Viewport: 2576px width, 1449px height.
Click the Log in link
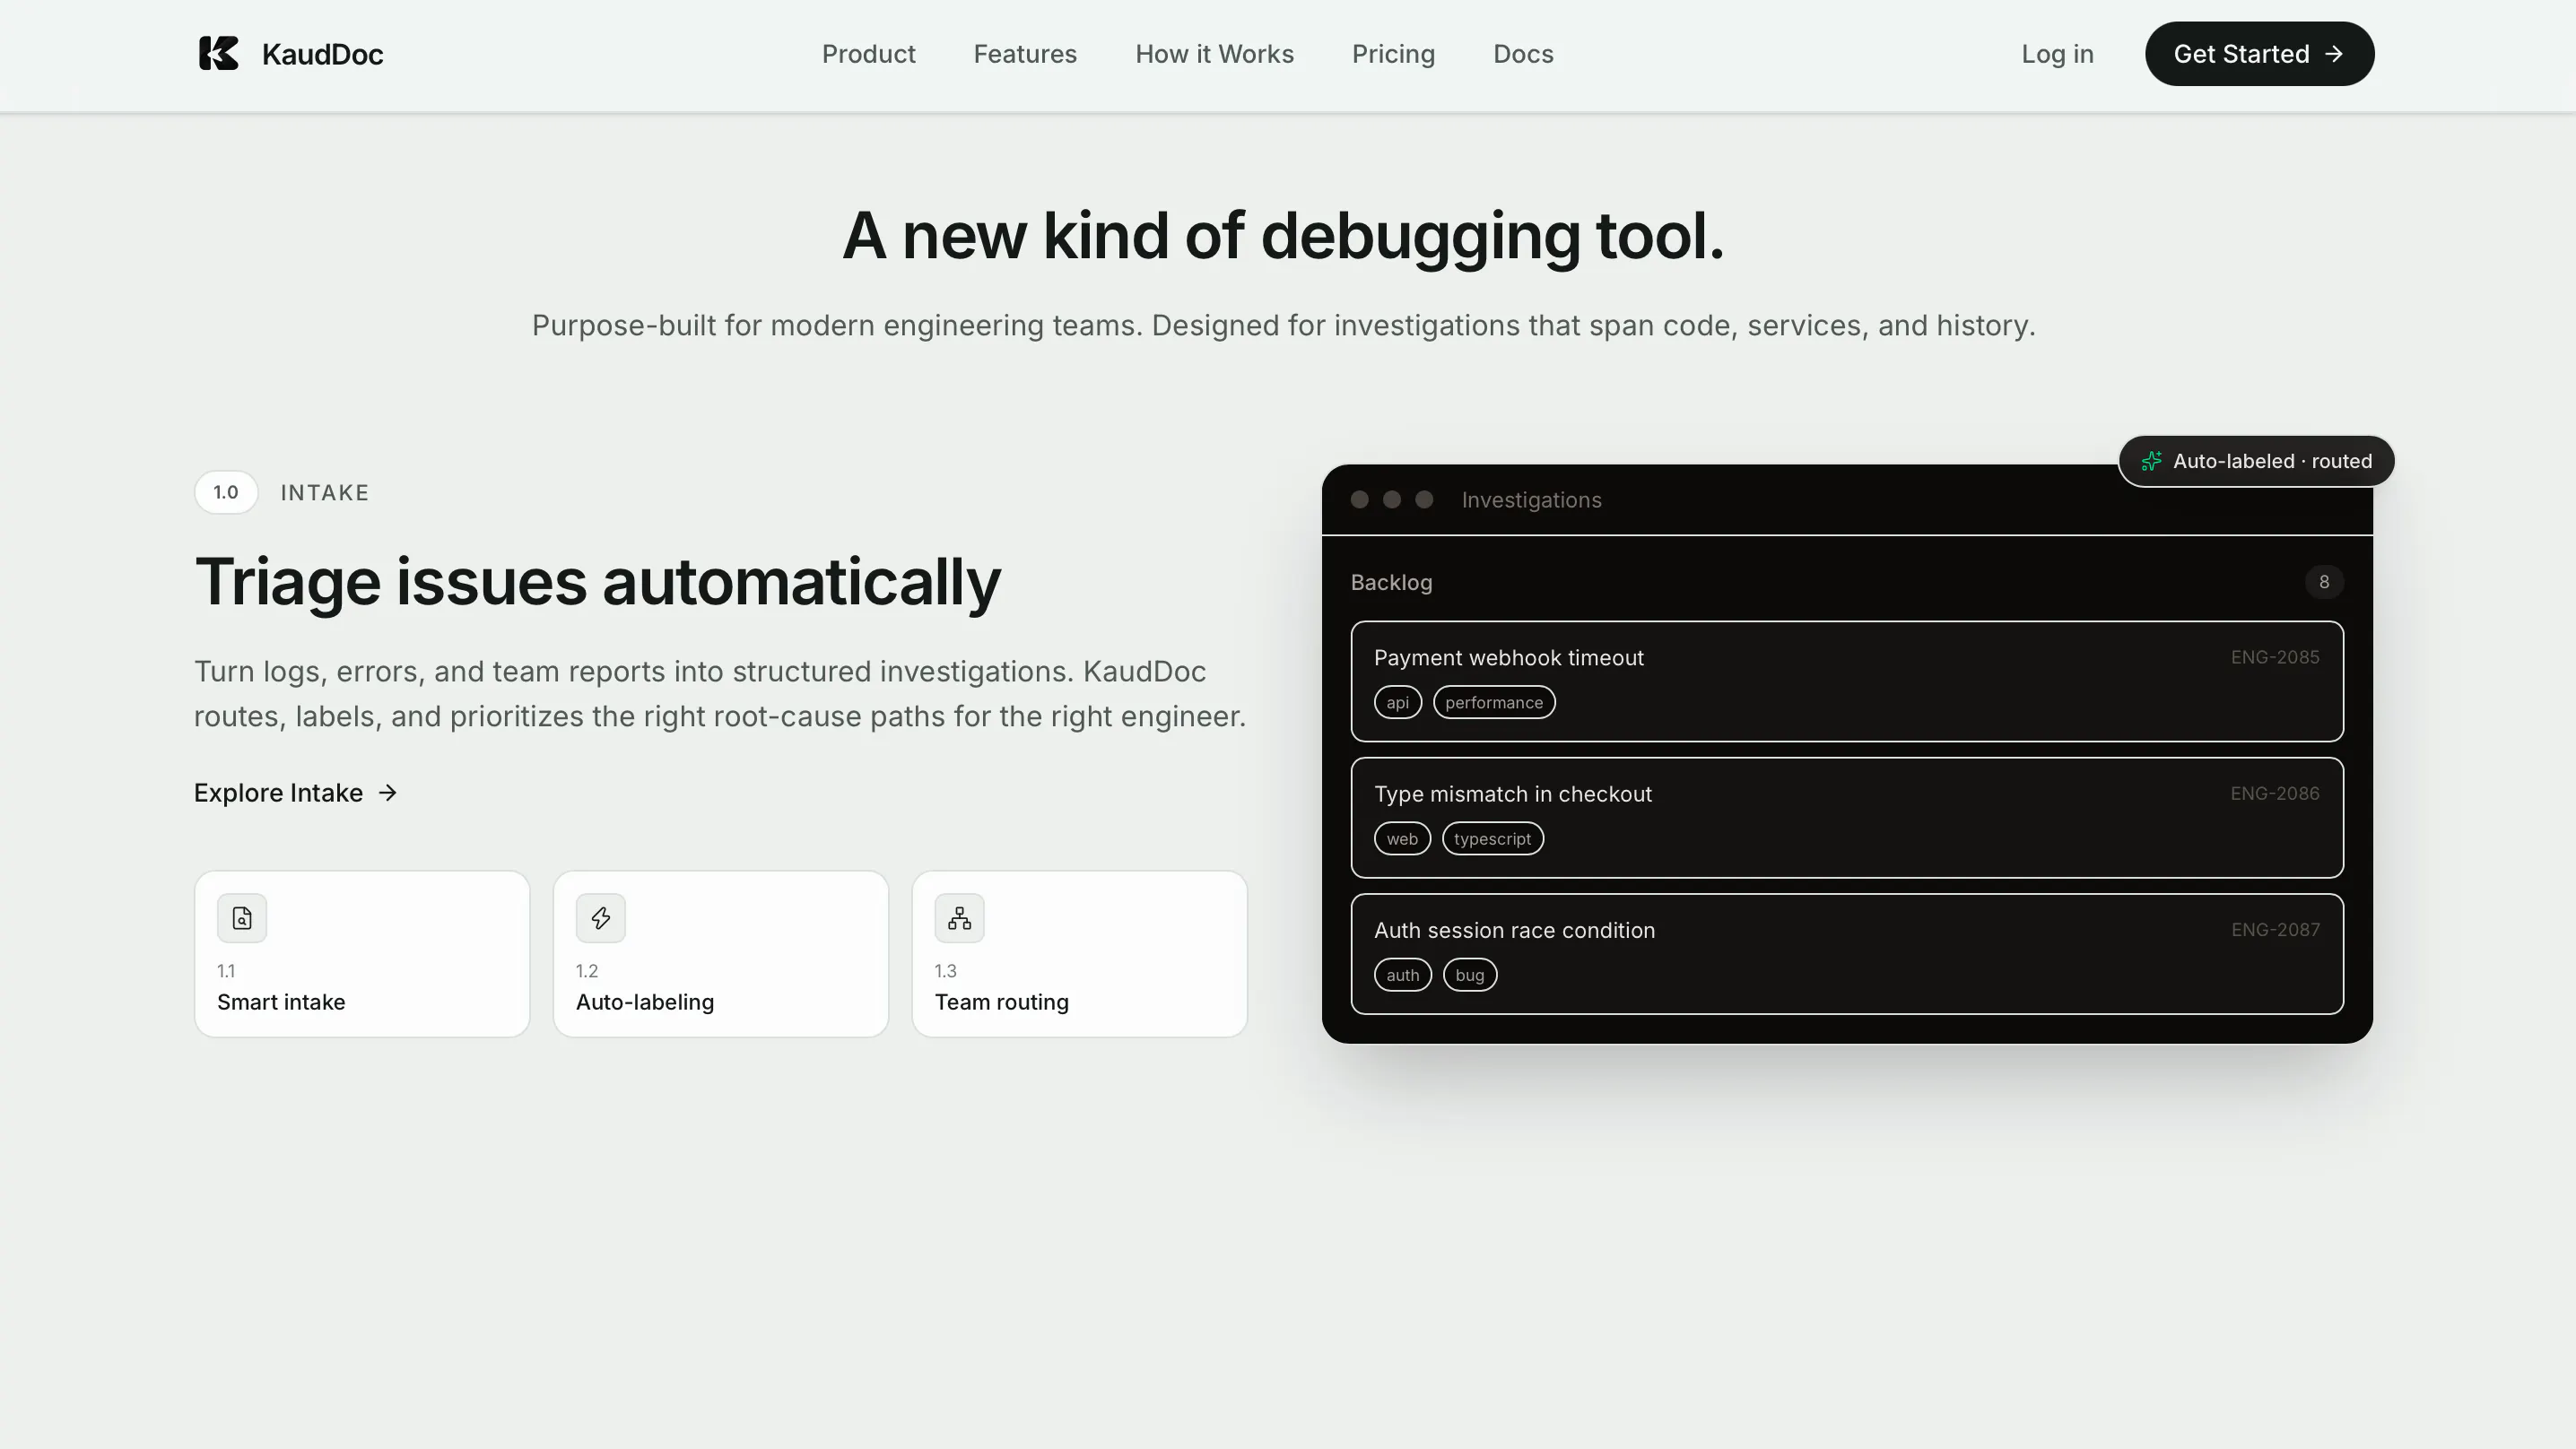pyautogui.click(x=2057, y=54)
